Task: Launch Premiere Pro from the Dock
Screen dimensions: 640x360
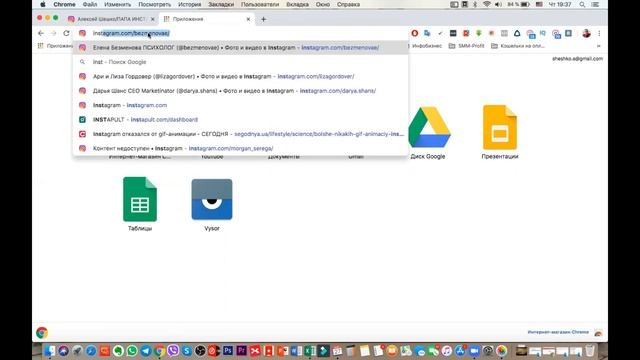Action: pos(242,351)
